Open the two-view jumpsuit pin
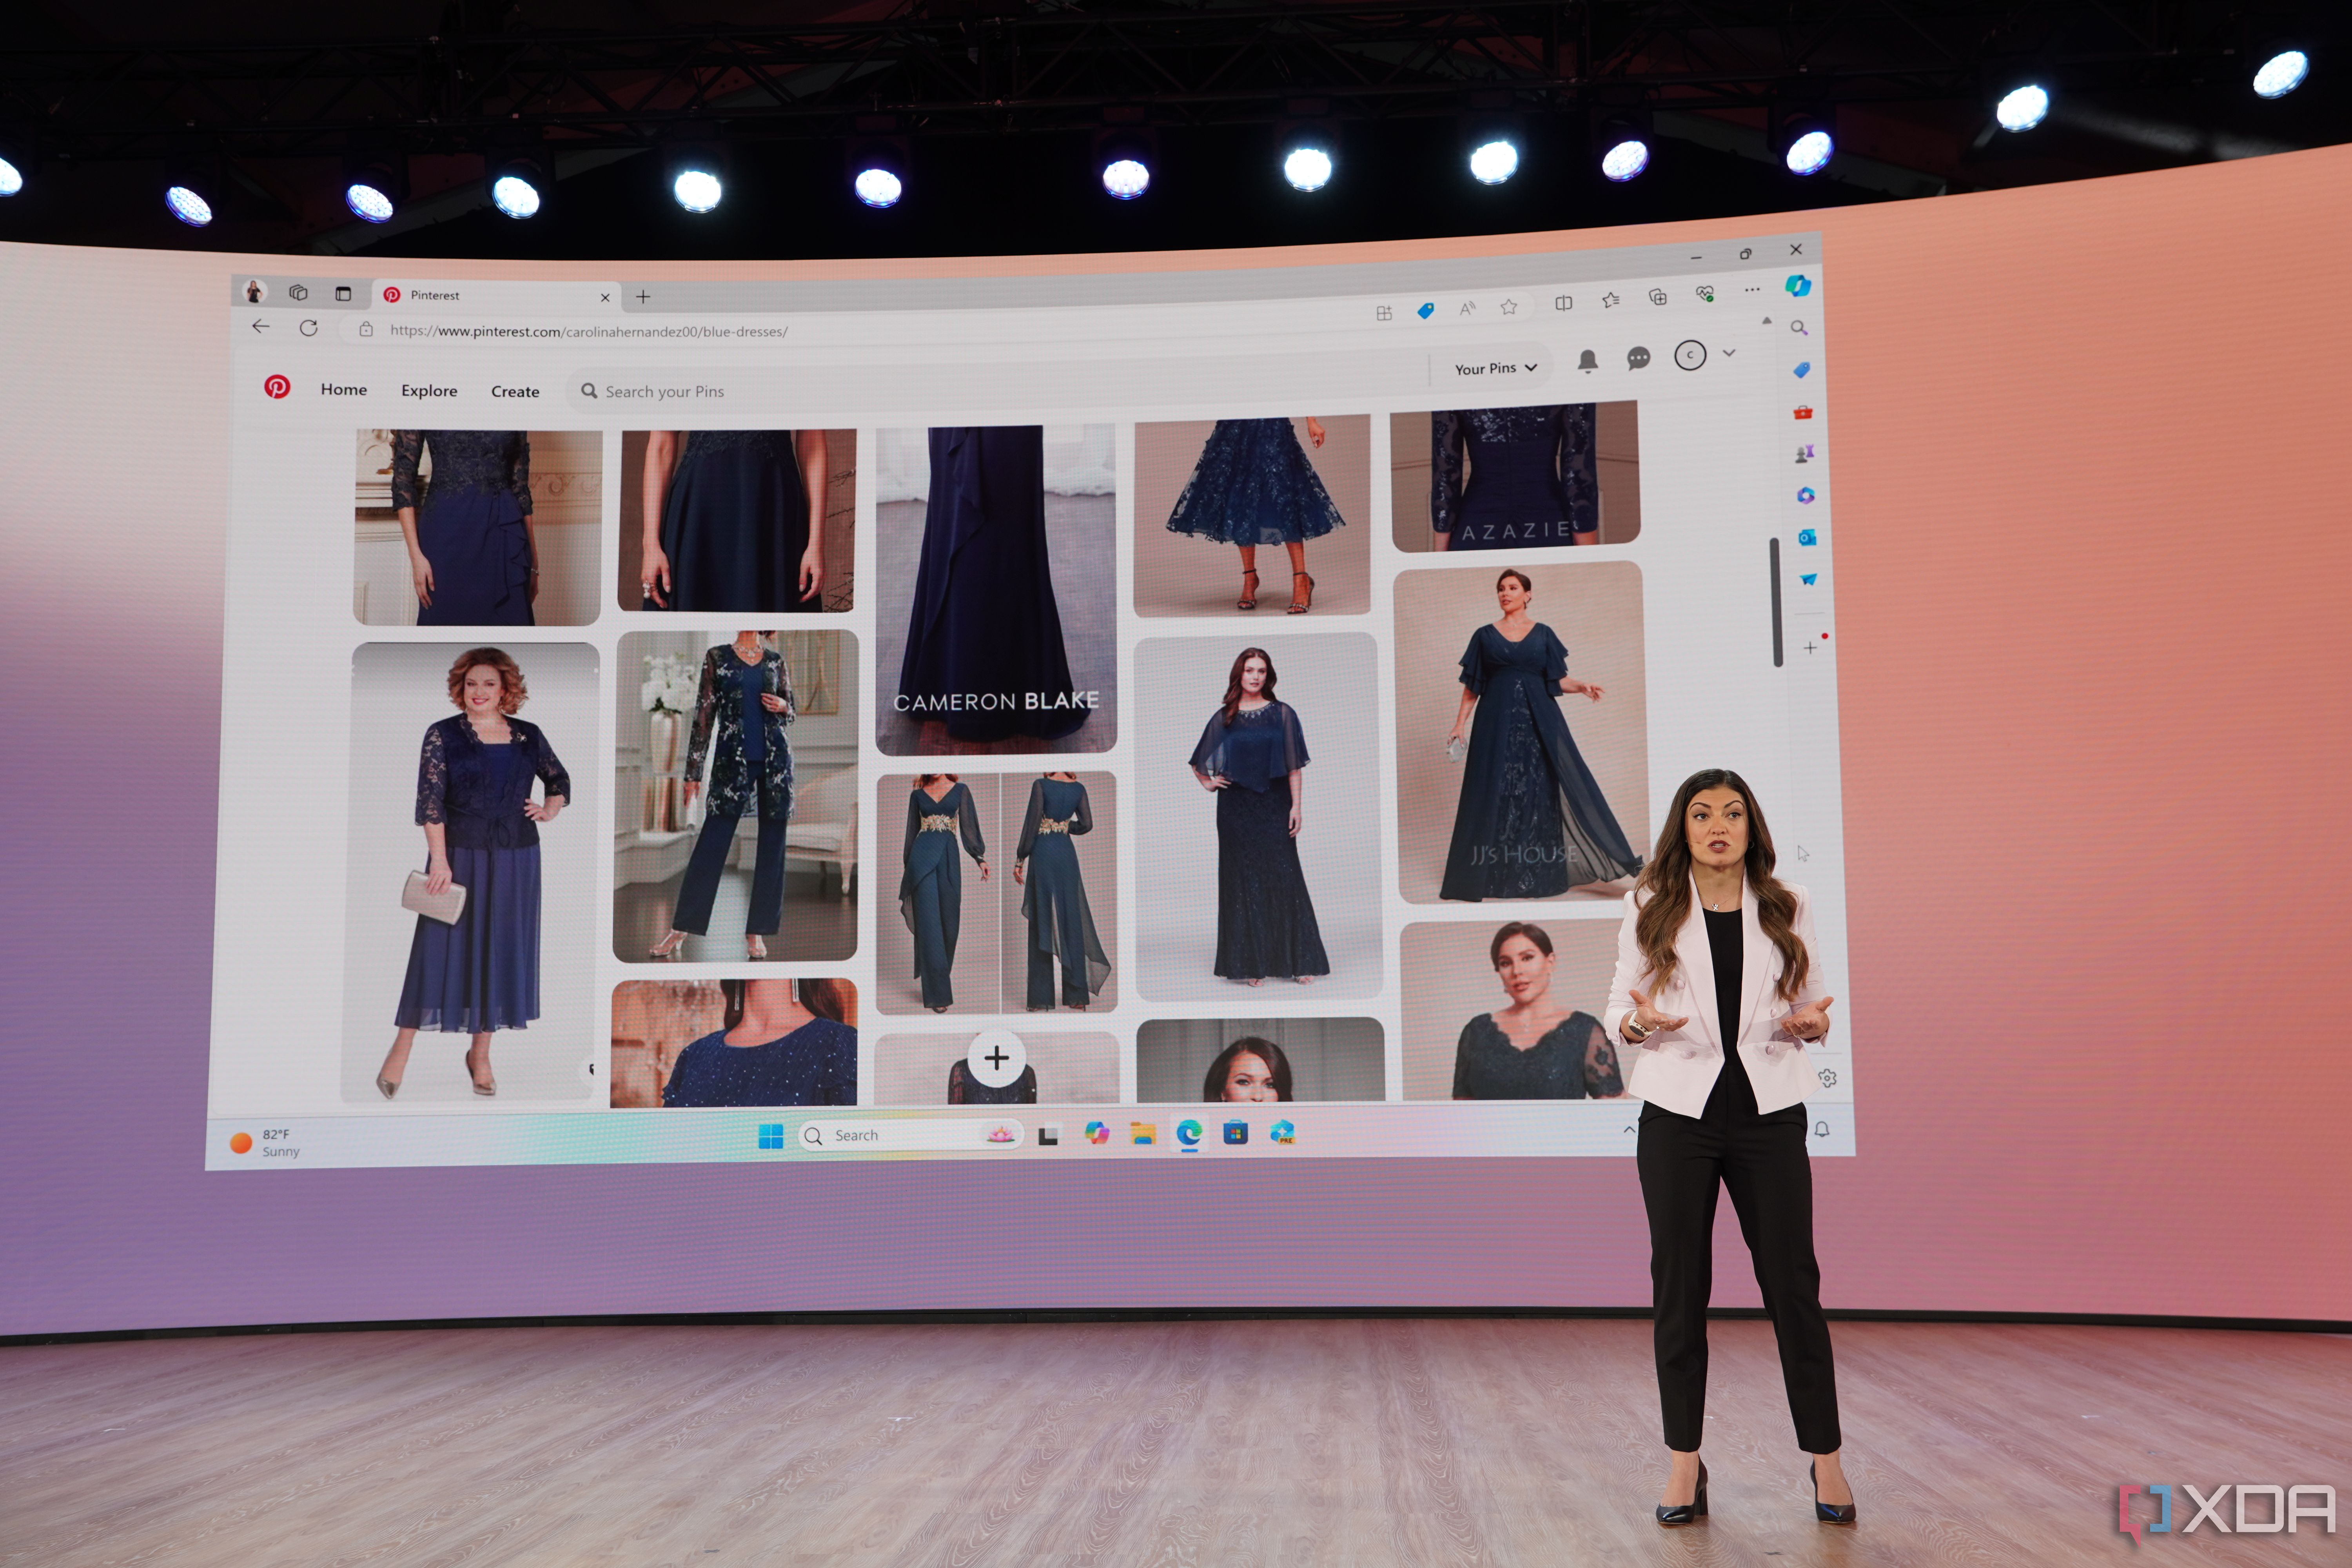This screenshot has width=2352, height=1568. (x=996, y=892)
